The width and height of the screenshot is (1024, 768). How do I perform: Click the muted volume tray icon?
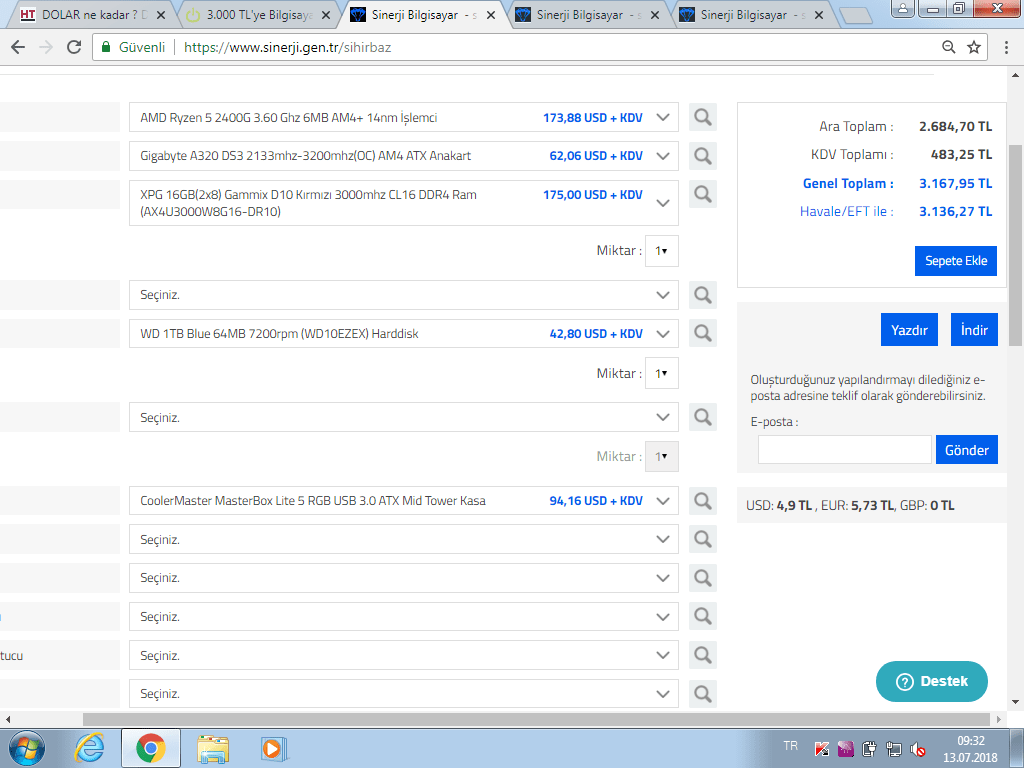917,748
